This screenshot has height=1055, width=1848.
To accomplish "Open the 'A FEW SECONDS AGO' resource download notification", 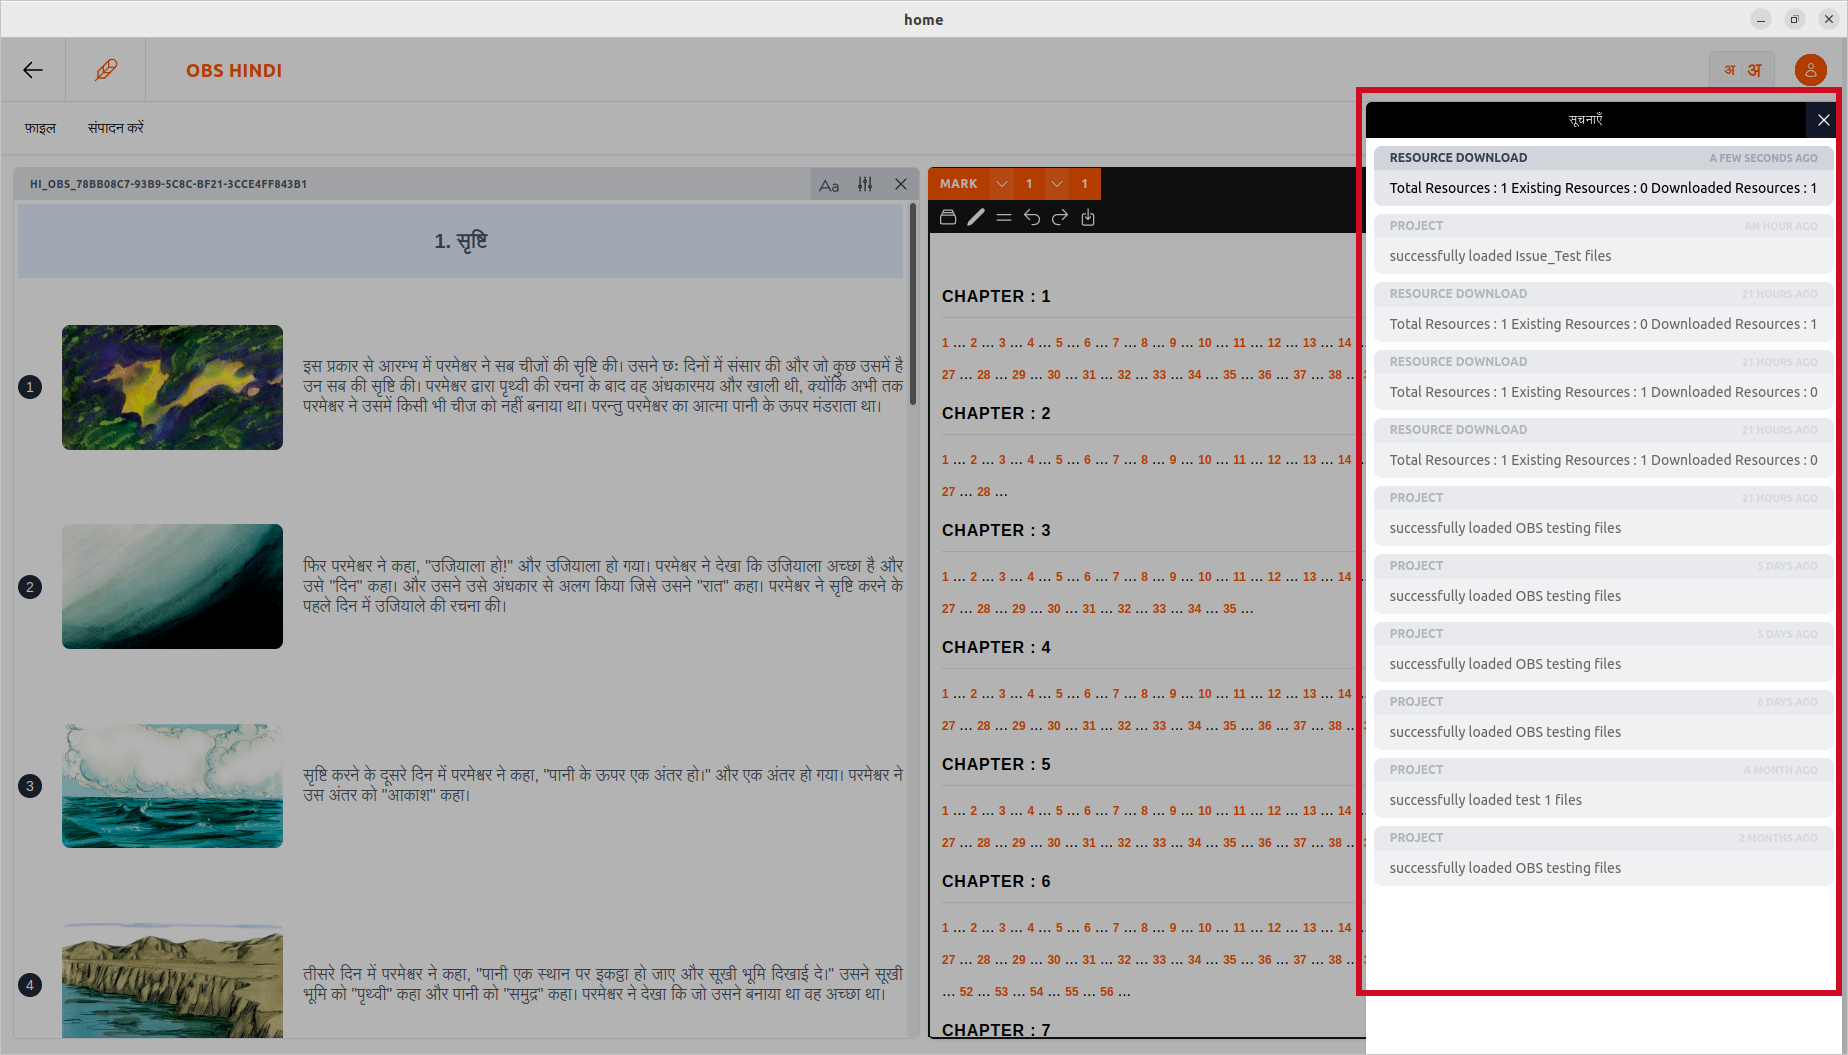I will (1603, 176).
